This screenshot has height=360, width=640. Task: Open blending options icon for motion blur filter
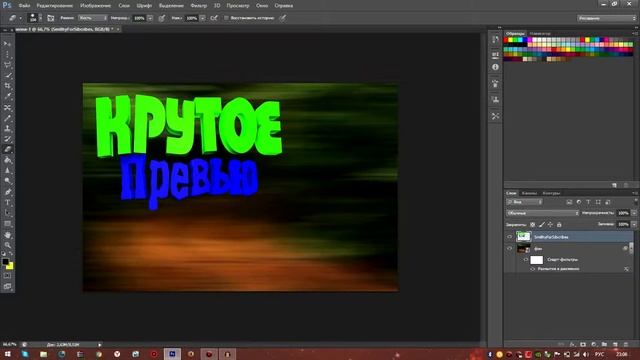pyautogui.click(x=626, y=269)
